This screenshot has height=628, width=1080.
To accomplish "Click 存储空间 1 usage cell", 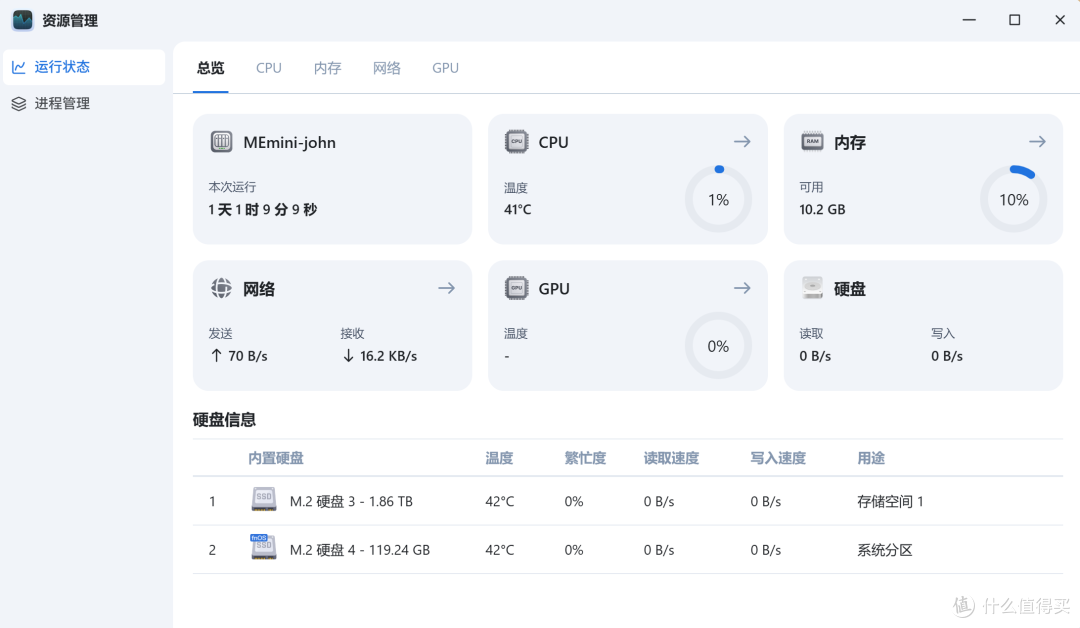I will (x=890, y=501).
